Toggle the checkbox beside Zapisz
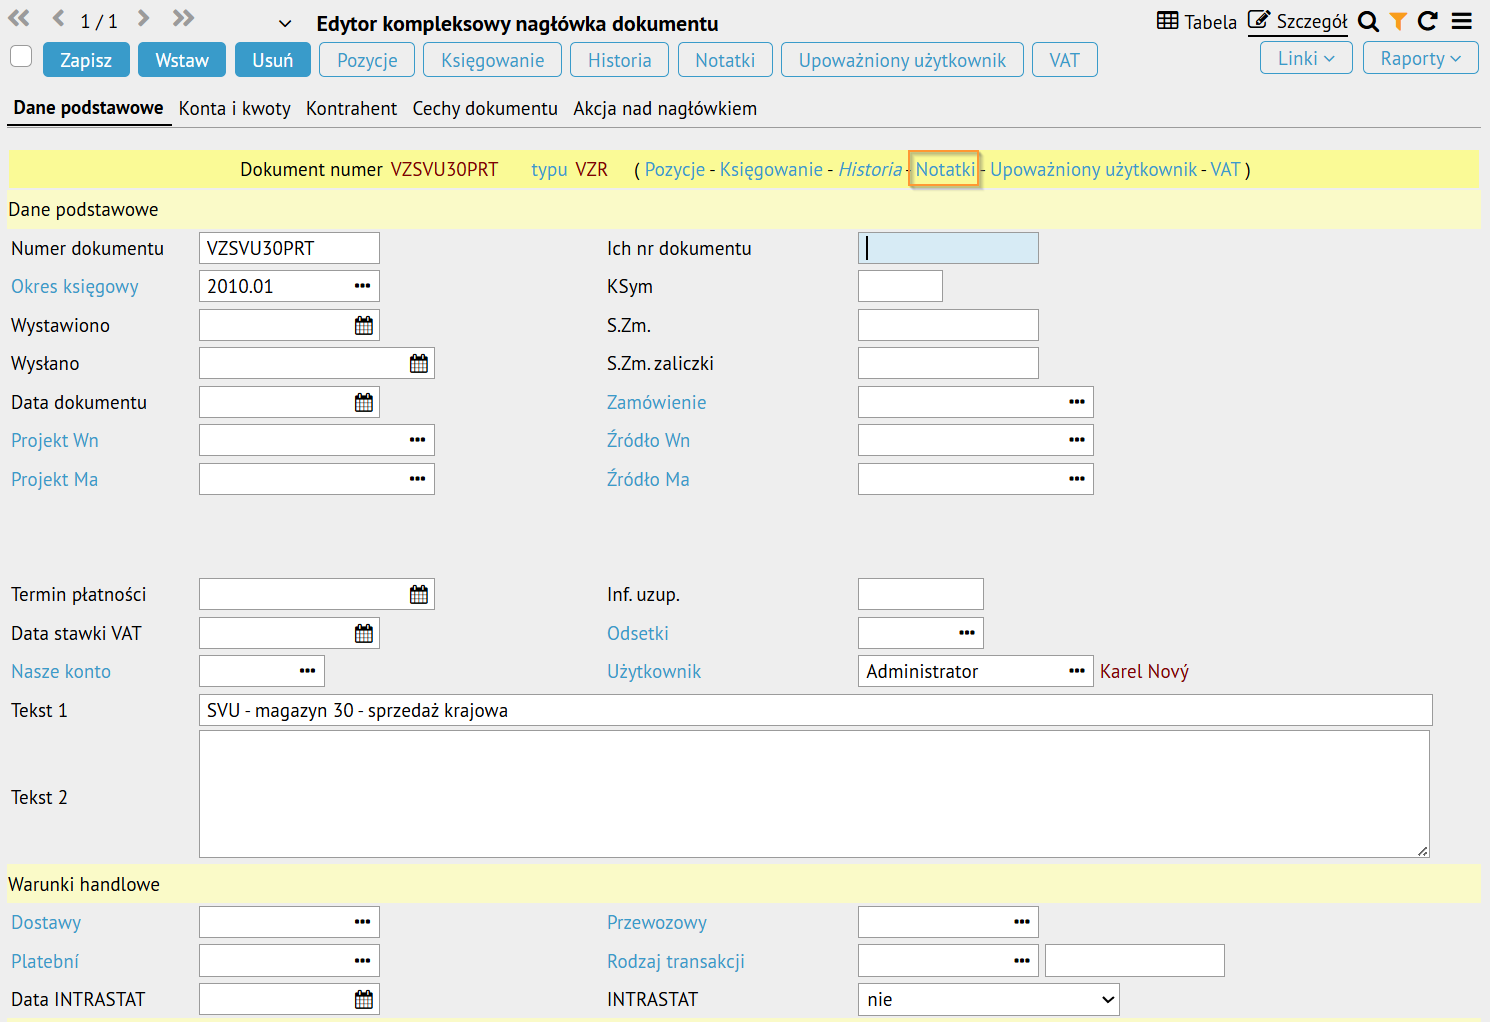 pyautogui.click(x=21, y=56)
